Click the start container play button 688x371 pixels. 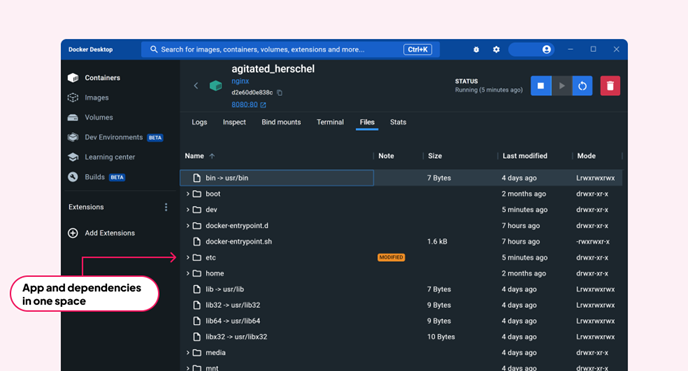click(x=562, y=86)
